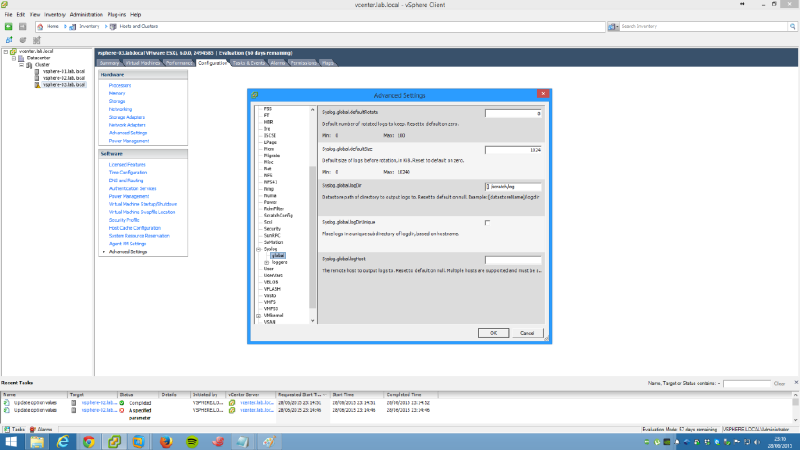Viewport: 800px width, 450px height.
Task: Expand the loggers node under Syslog
Action: [x=264, y=262]
